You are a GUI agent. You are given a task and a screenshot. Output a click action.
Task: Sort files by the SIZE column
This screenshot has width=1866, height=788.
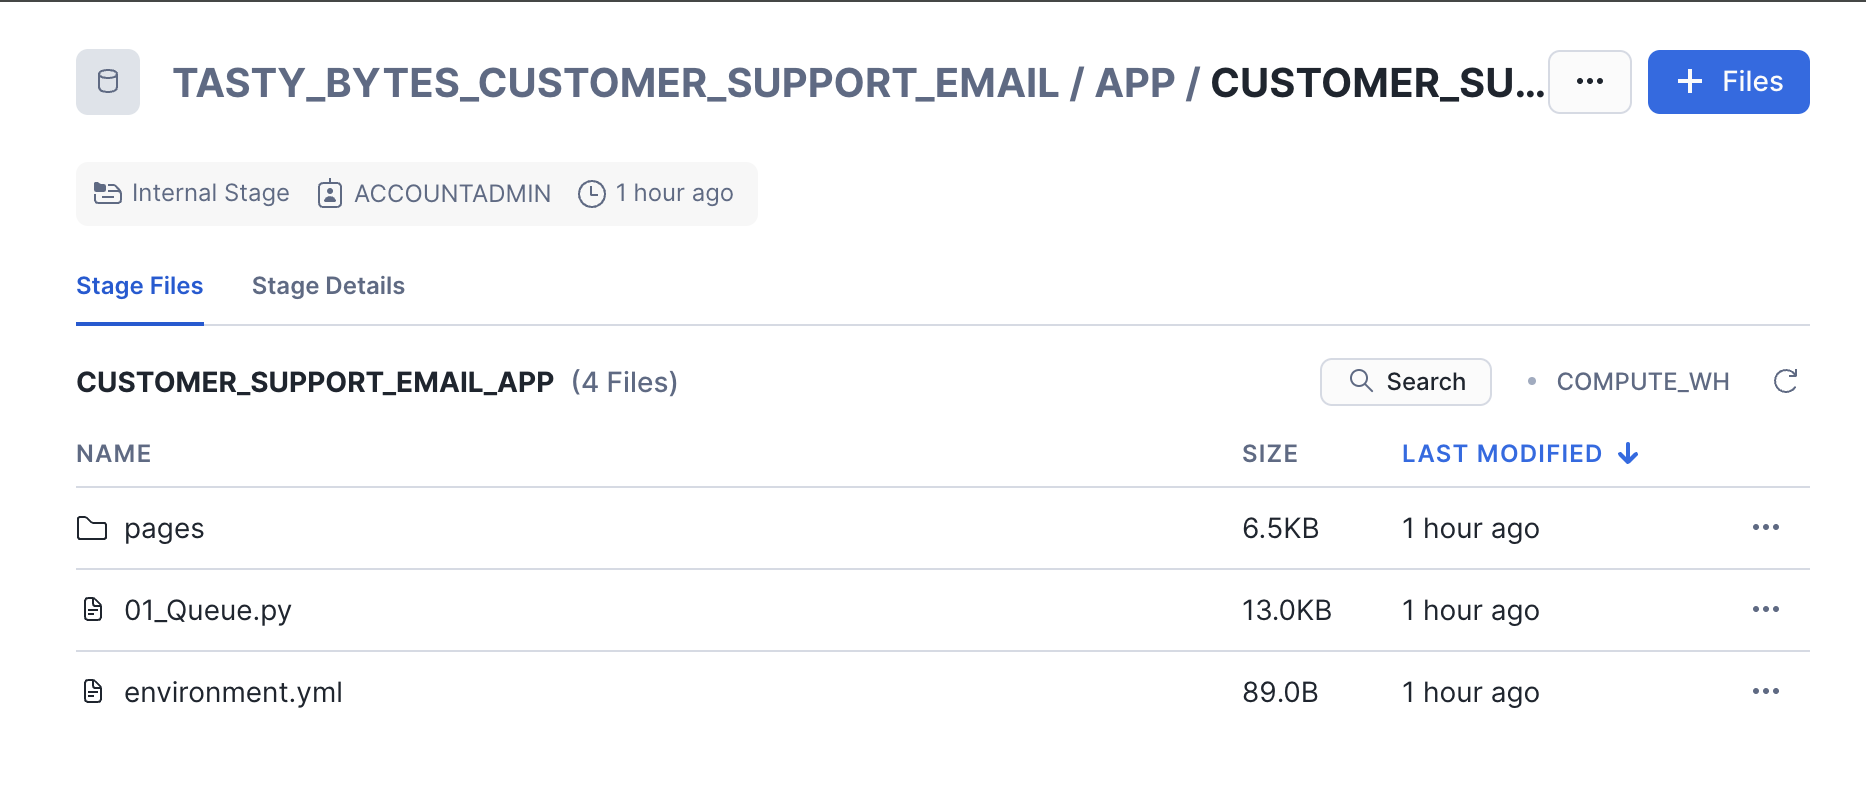click(1269, 454)
